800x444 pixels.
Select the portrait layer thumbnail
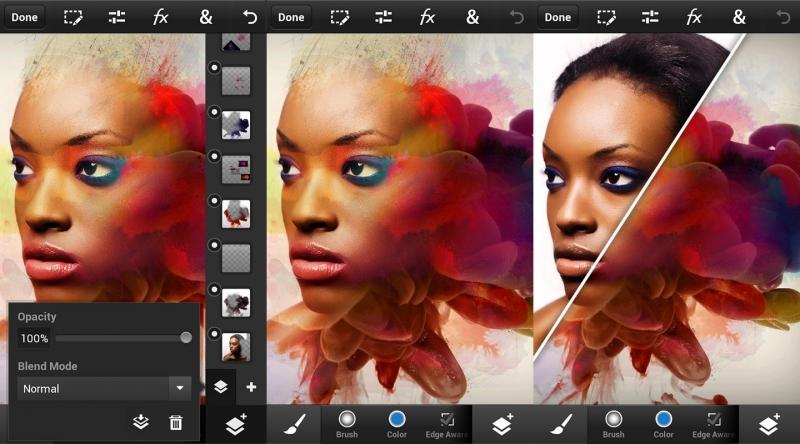(236, 346)
